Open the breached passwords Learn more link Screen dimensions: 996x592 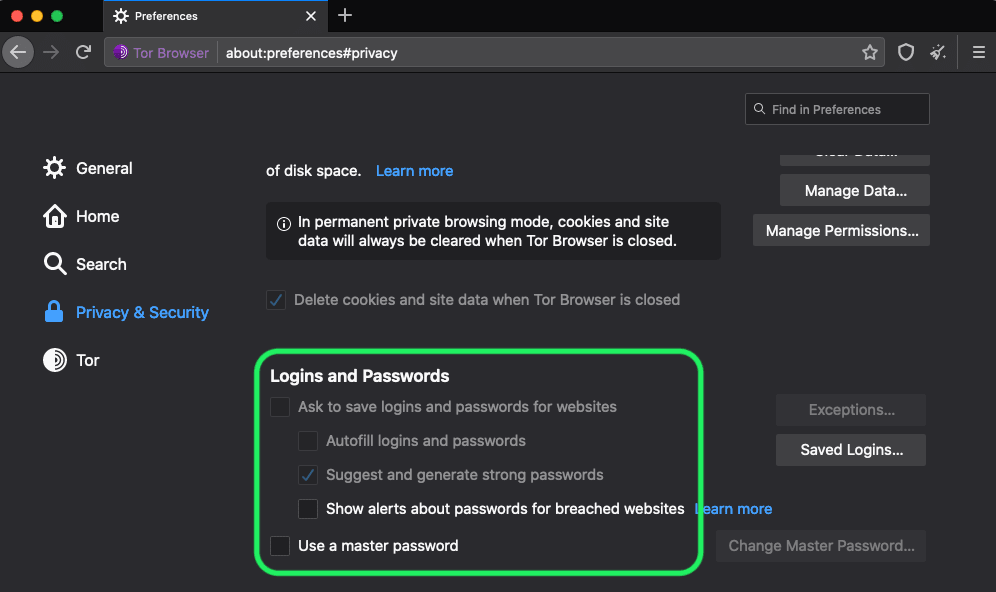(x=732, y=508)
